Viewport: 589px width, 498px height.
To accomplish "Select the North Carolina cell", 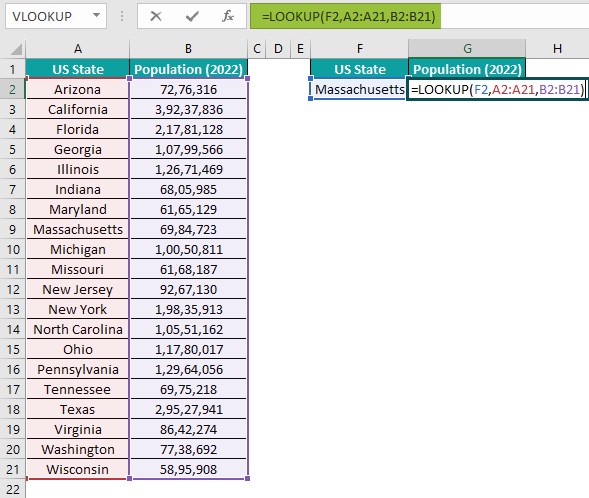I will (77, 329).
